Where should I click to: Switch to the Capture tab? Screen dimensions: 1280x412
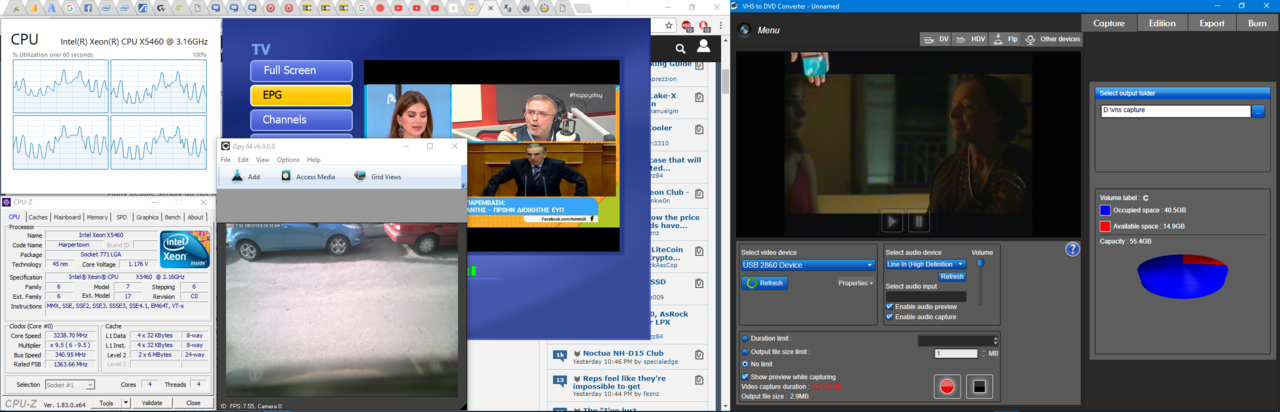[x=1108, y=23]
